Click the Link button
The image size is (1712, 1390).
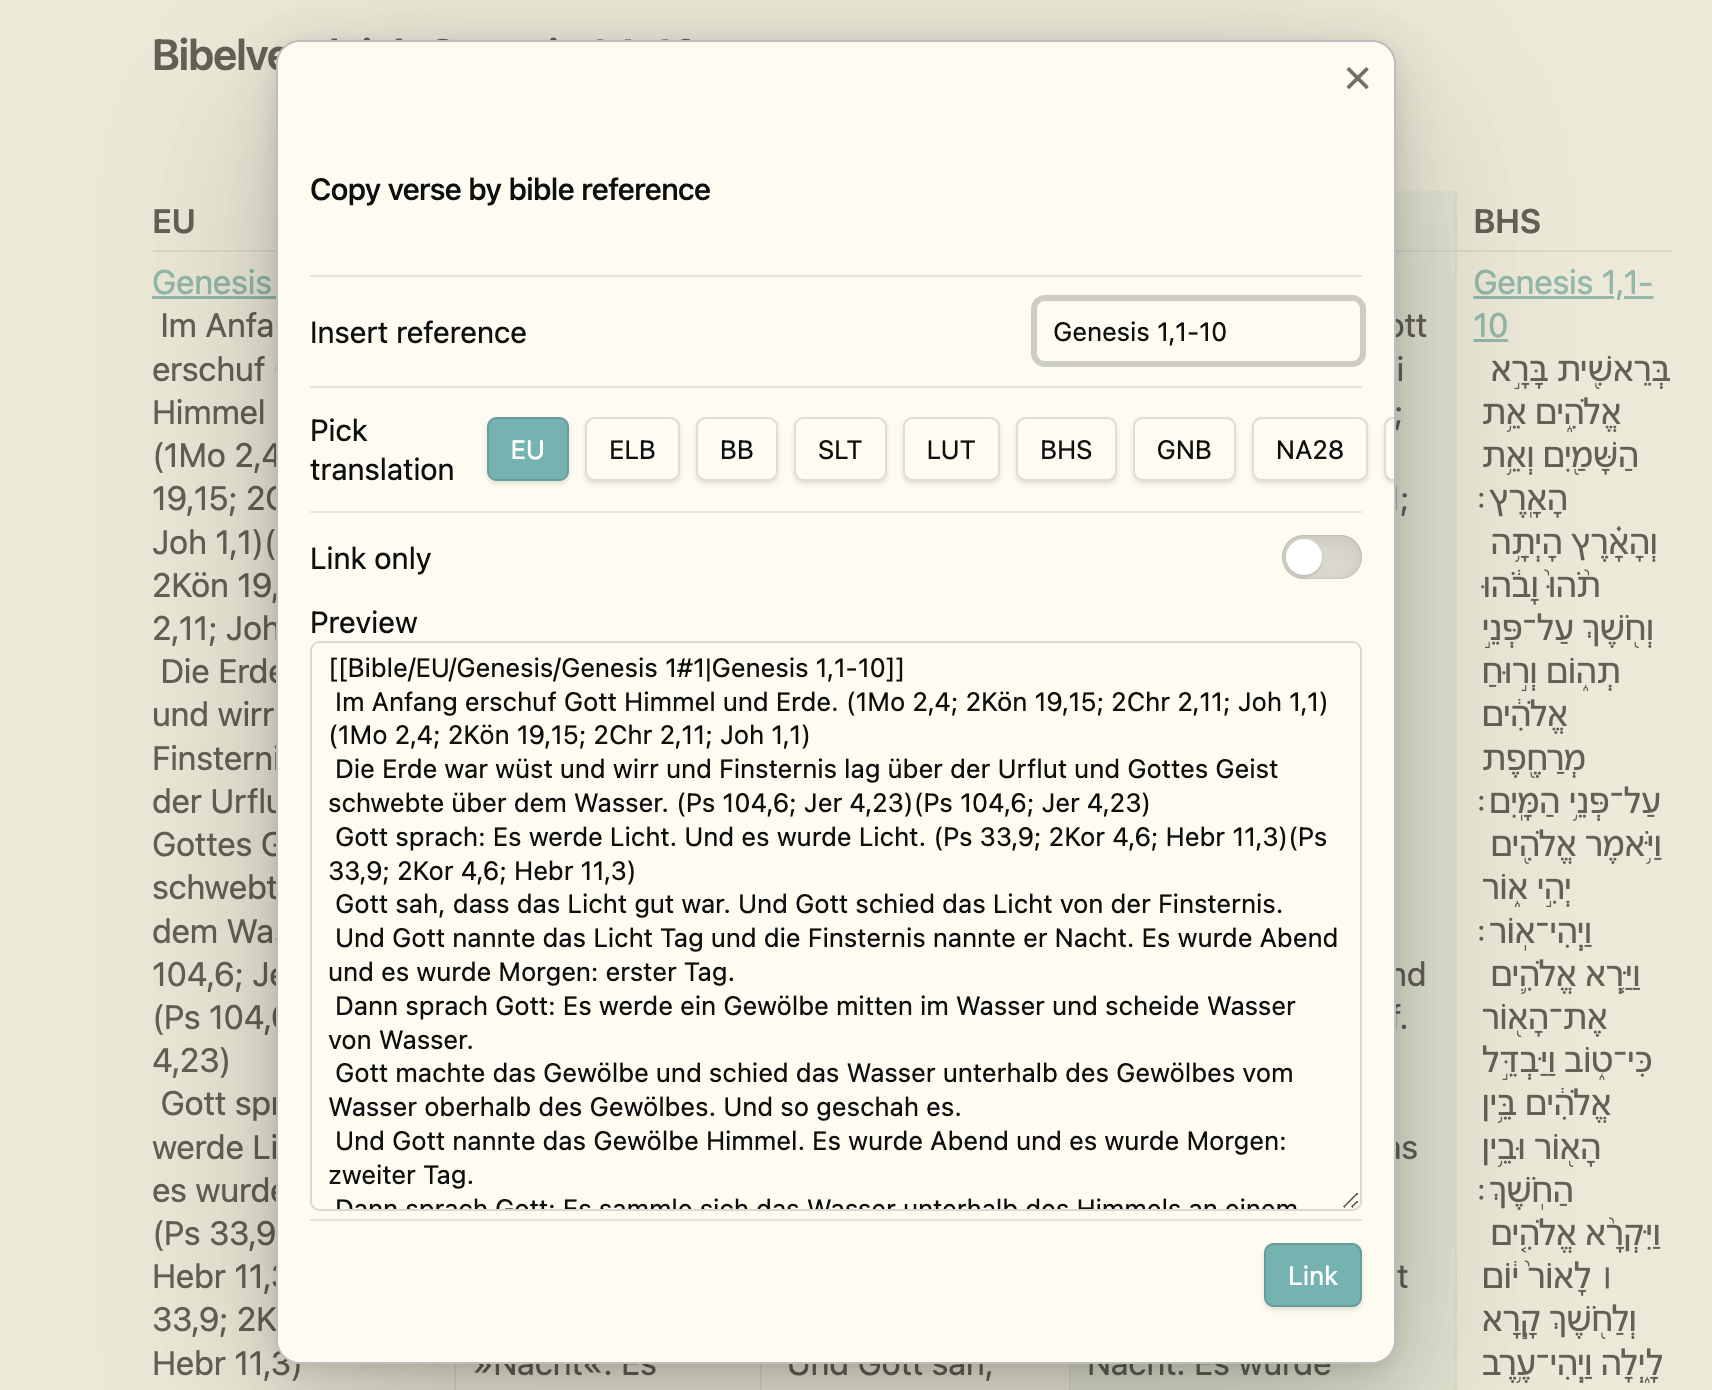[x=1313, y=1275]
